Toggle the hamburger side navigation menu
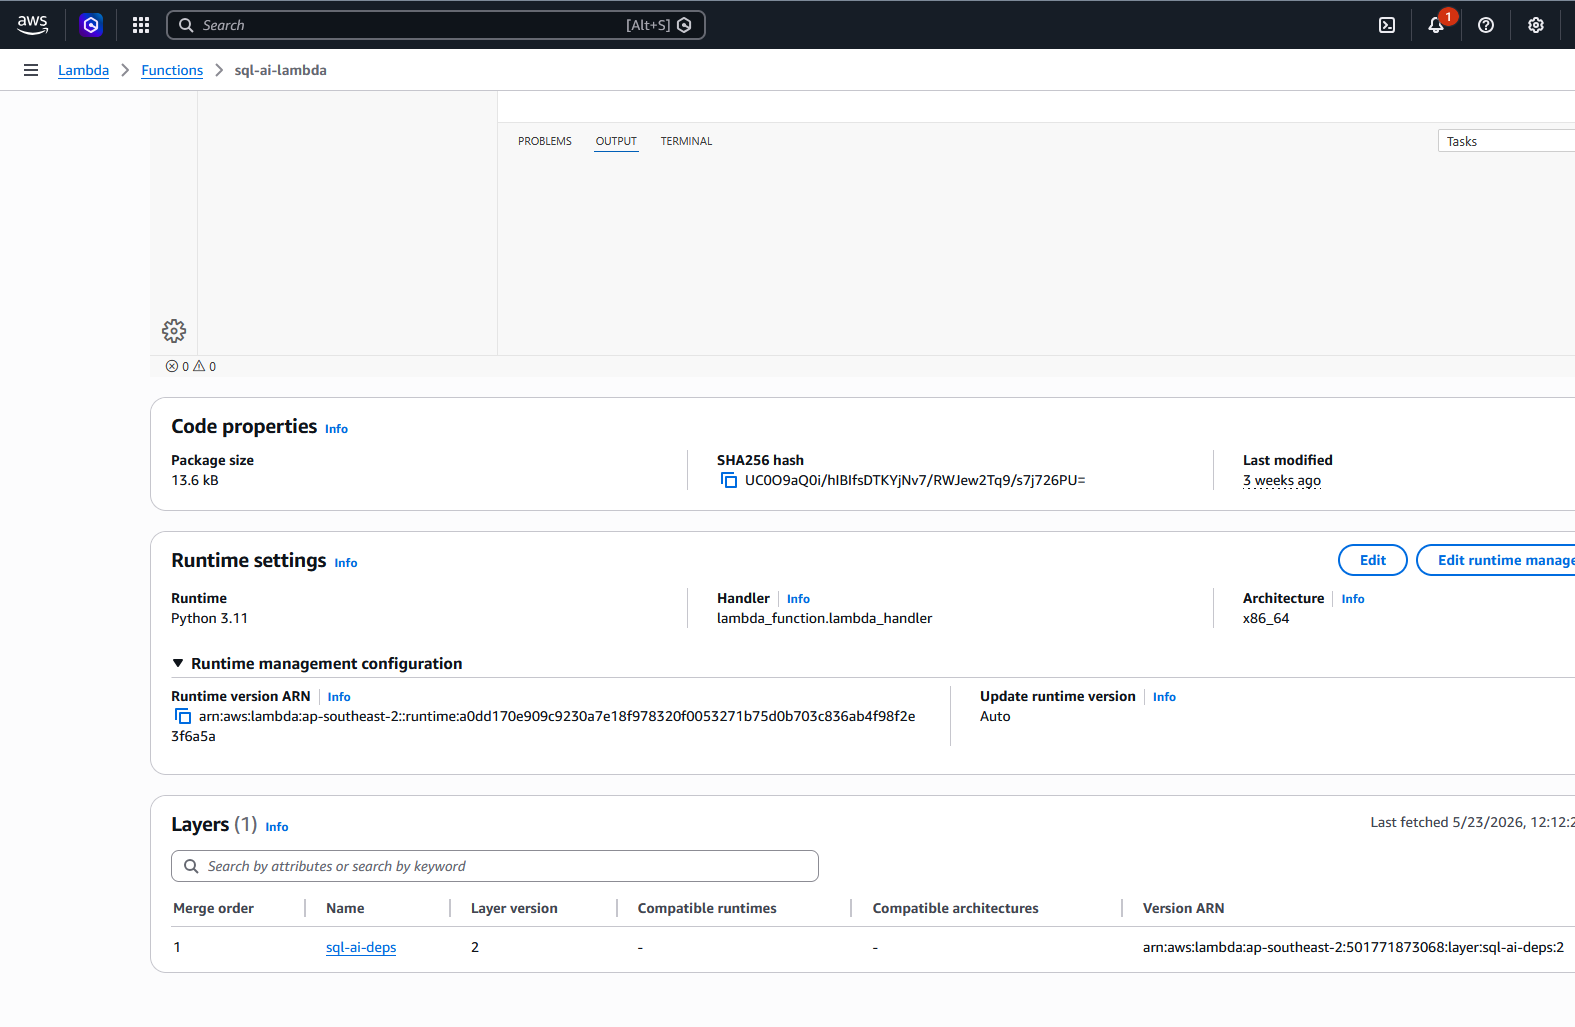The height and width of the screenshot is (1027, 1575). pyautogui.click(x=31, y=70)
